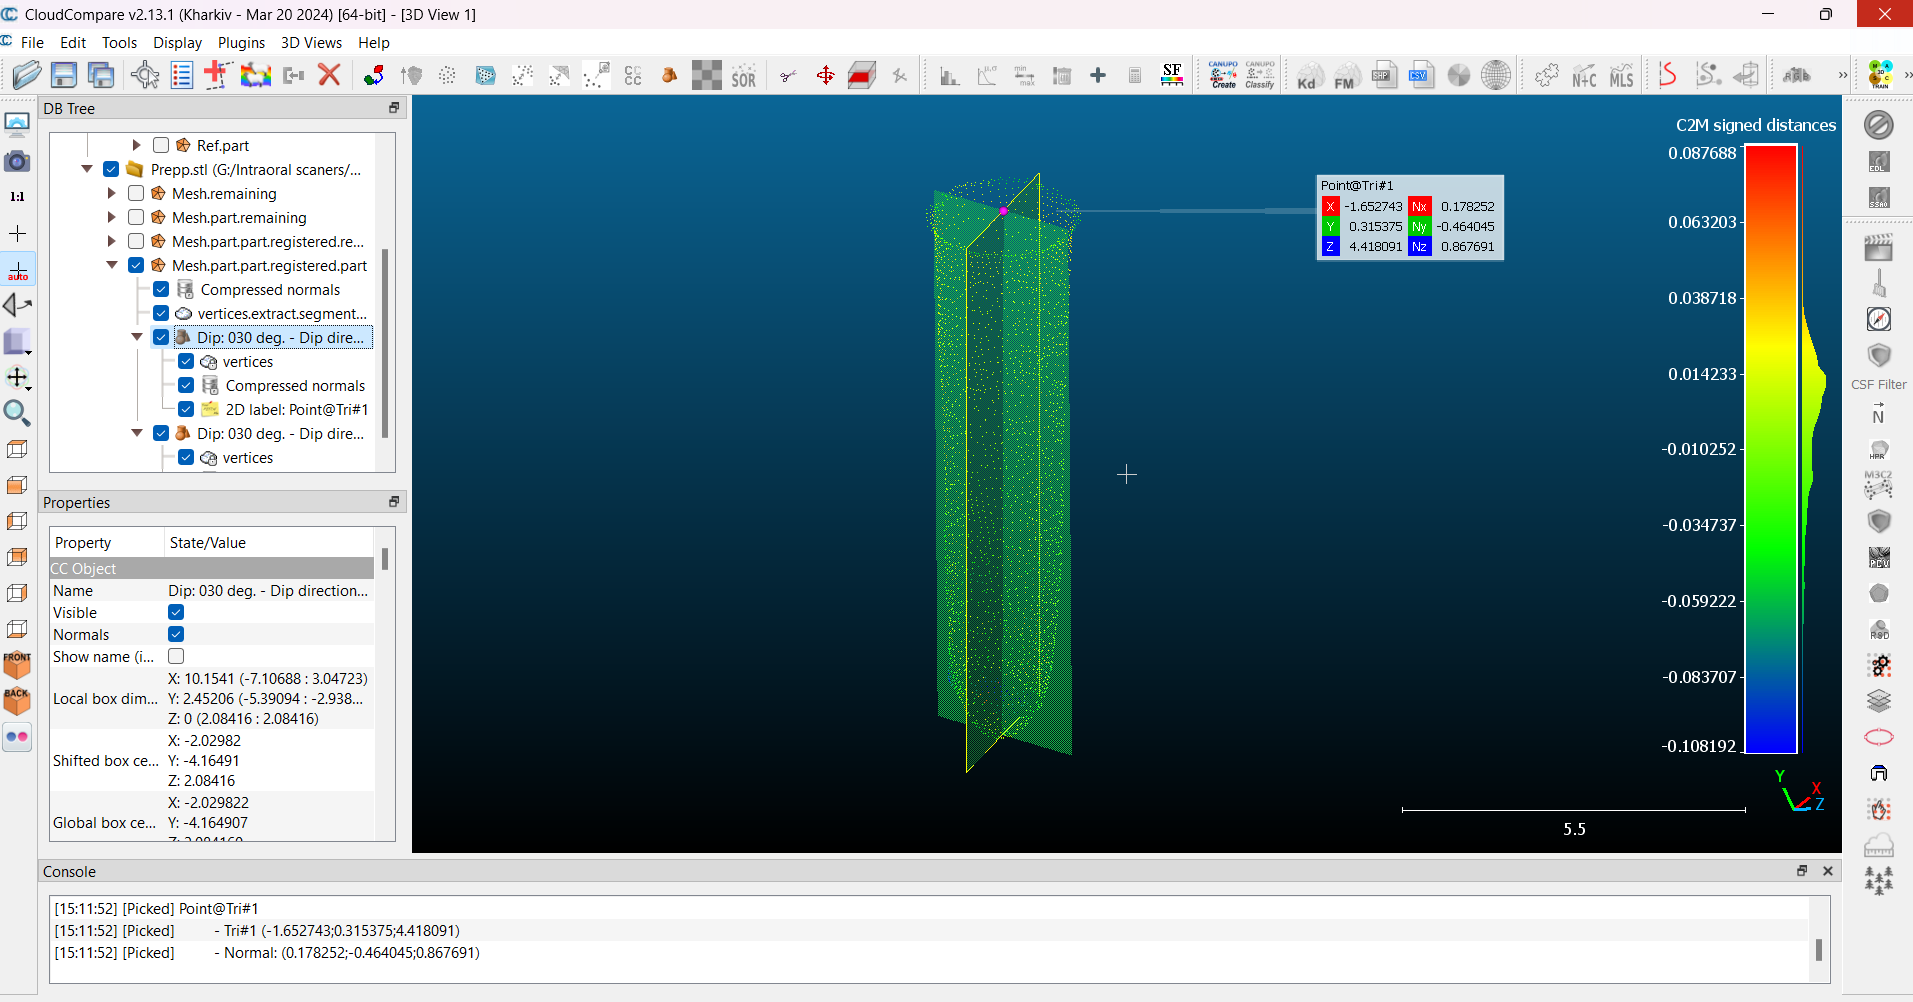Click the SOR filter icon

pyautogui.click(x=743, y=76)
